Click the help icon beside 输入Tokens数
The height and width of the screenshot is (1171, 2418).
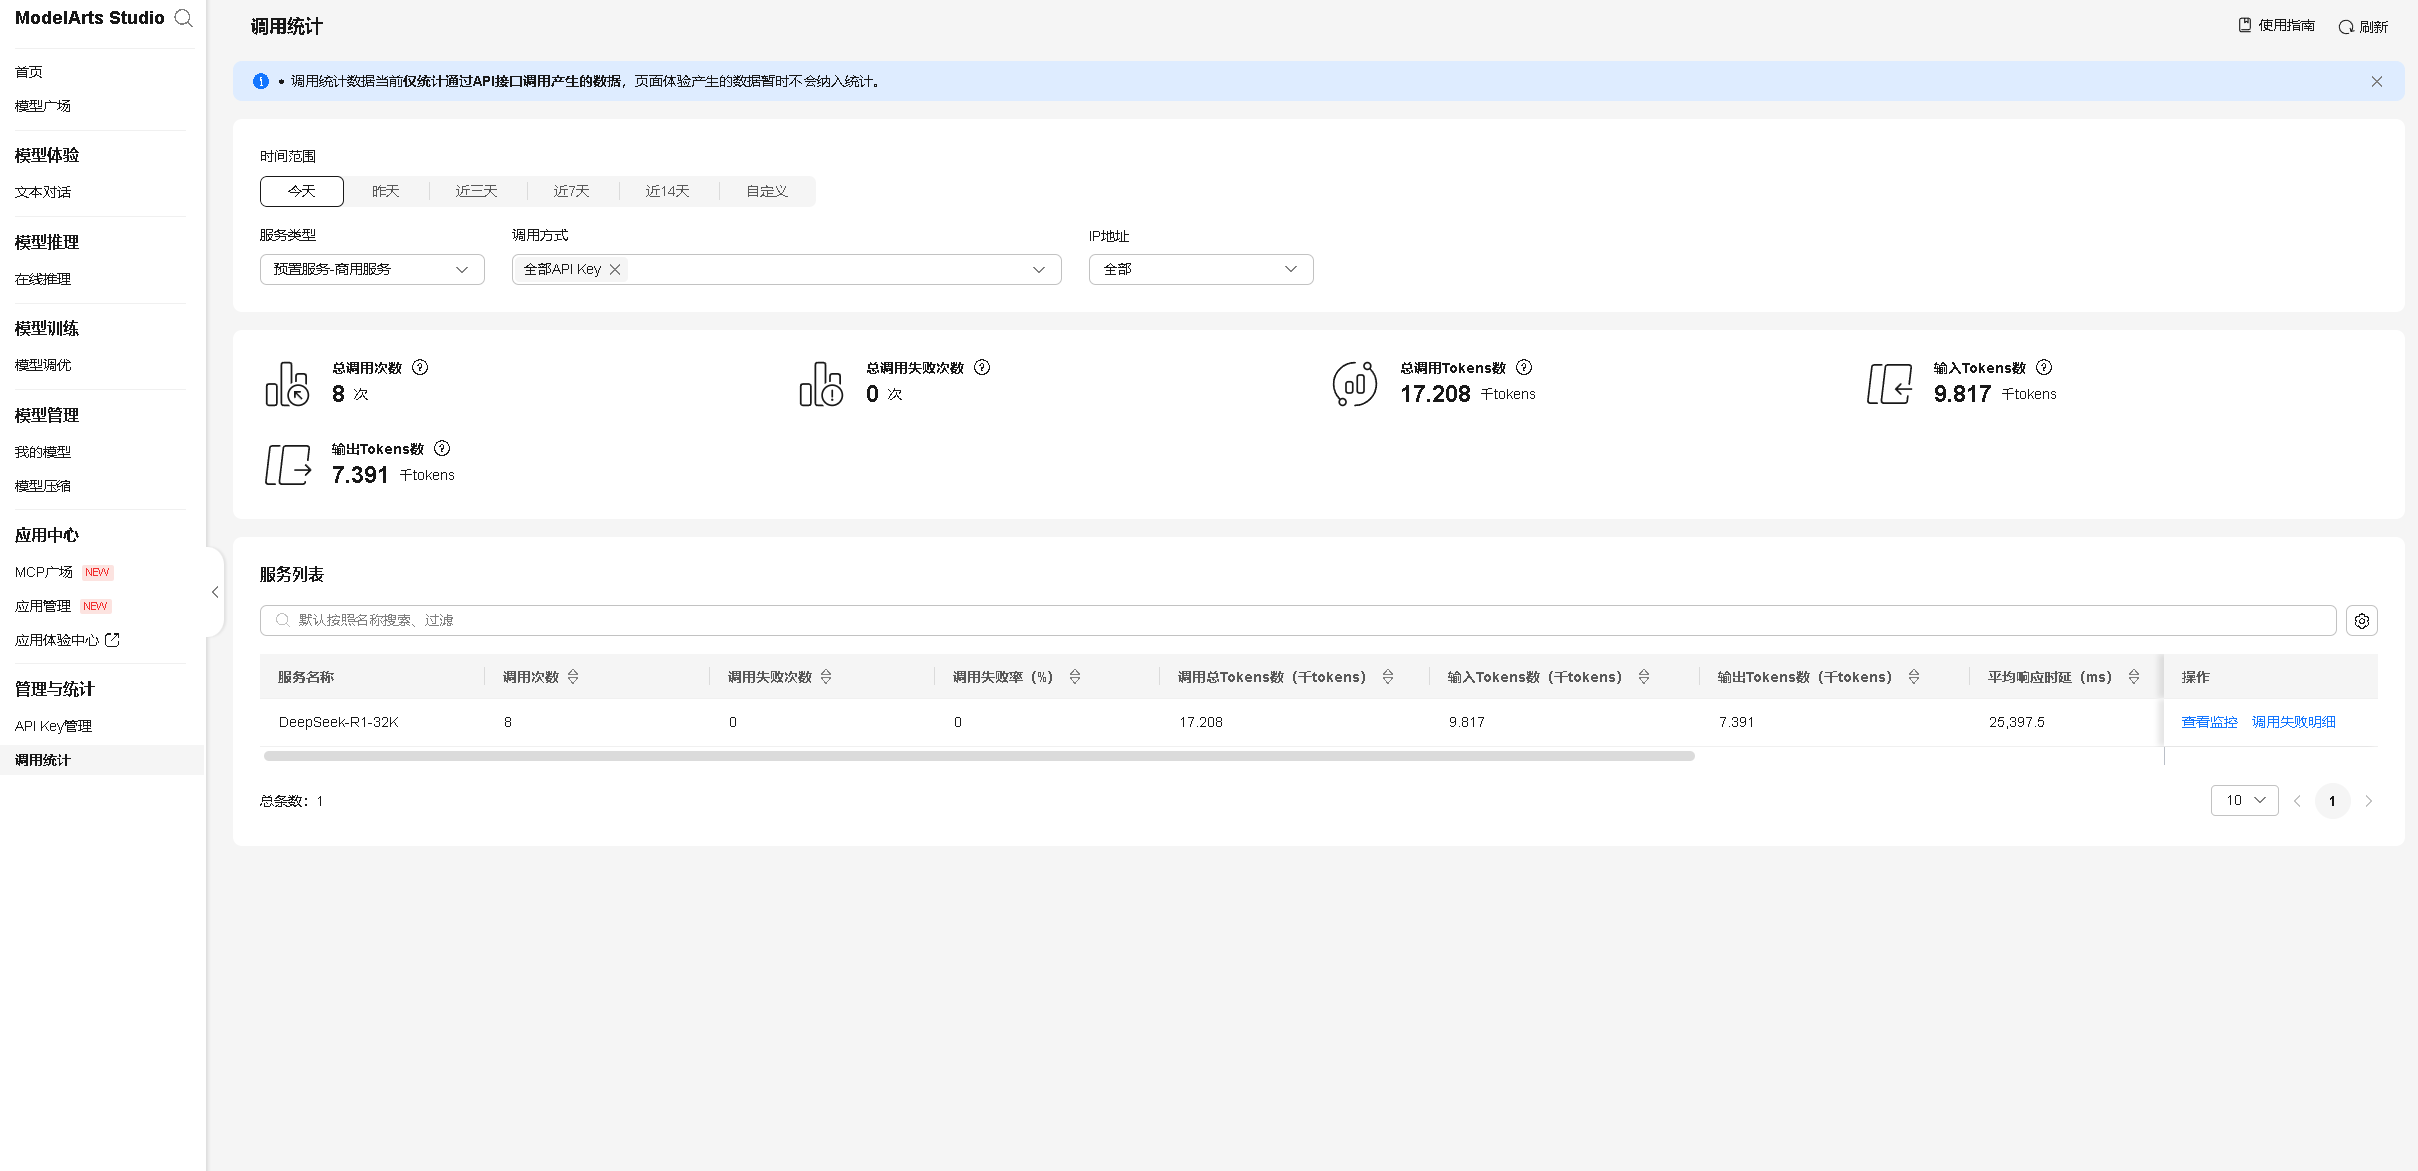tap(2044, 367)
